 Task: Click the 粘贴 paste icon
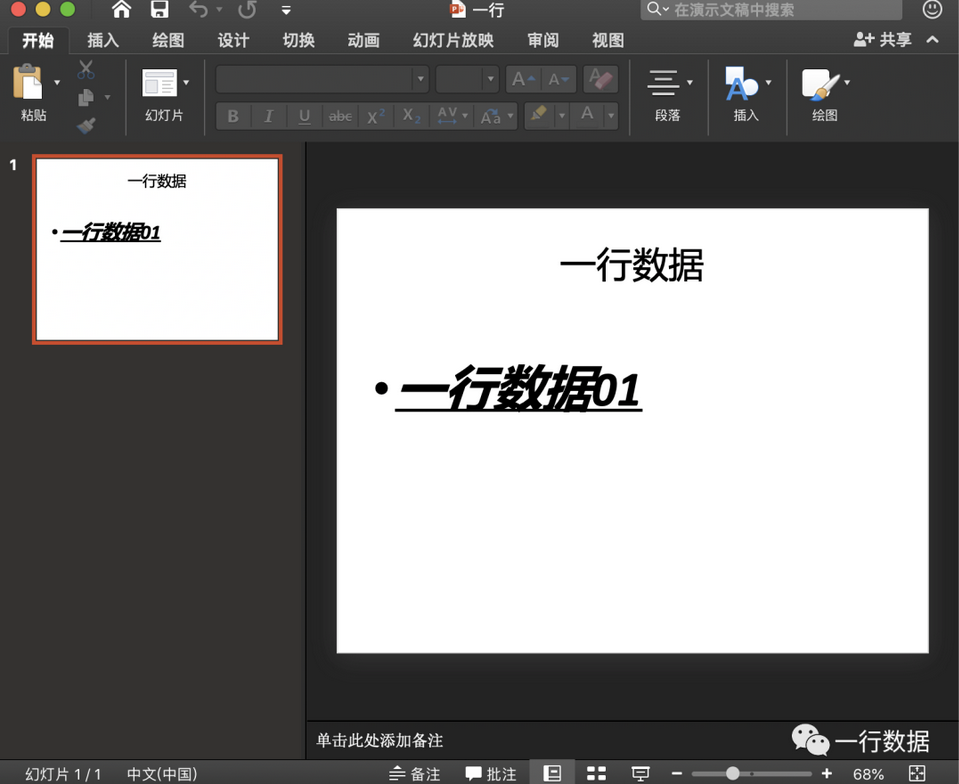pos(28,82)
